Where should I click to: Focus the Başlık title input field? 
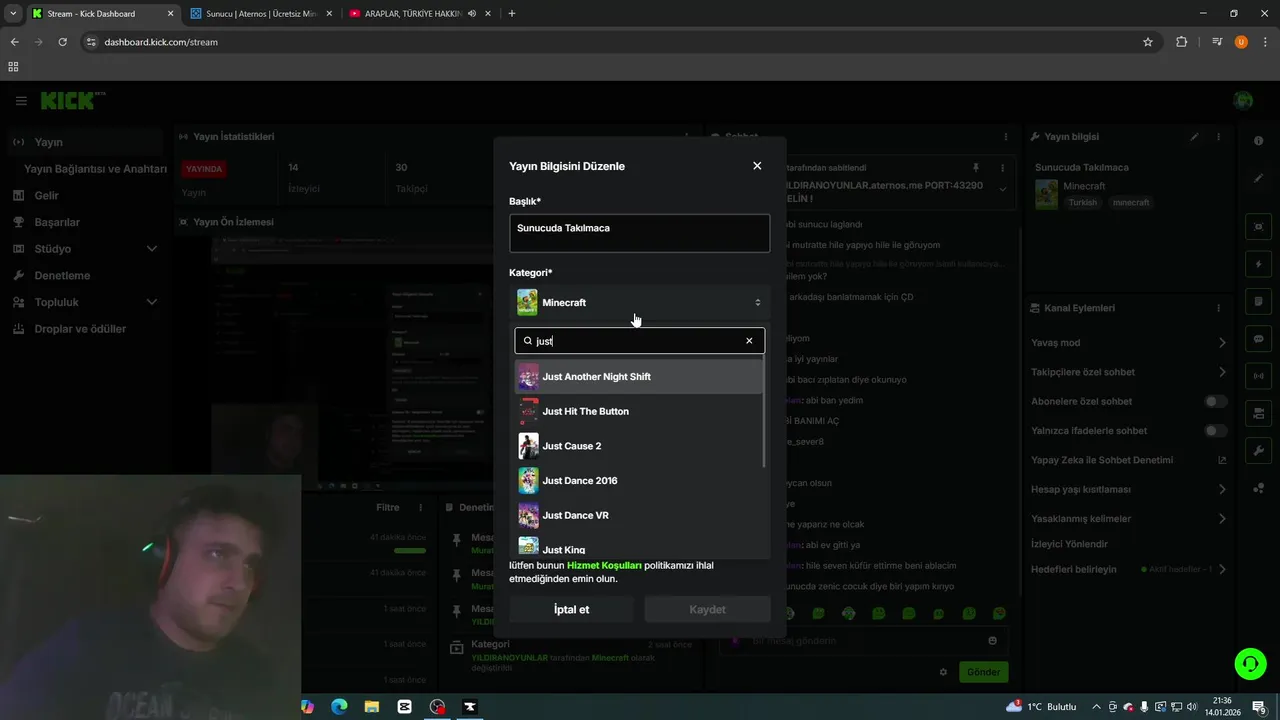(639, 233)
